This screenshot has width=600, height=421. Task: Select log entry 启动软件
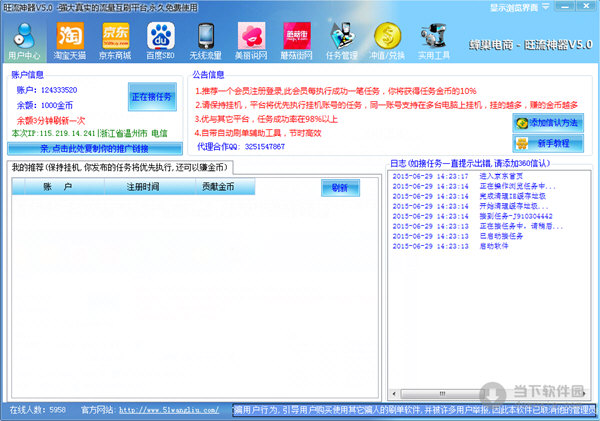tap(450, 246)
